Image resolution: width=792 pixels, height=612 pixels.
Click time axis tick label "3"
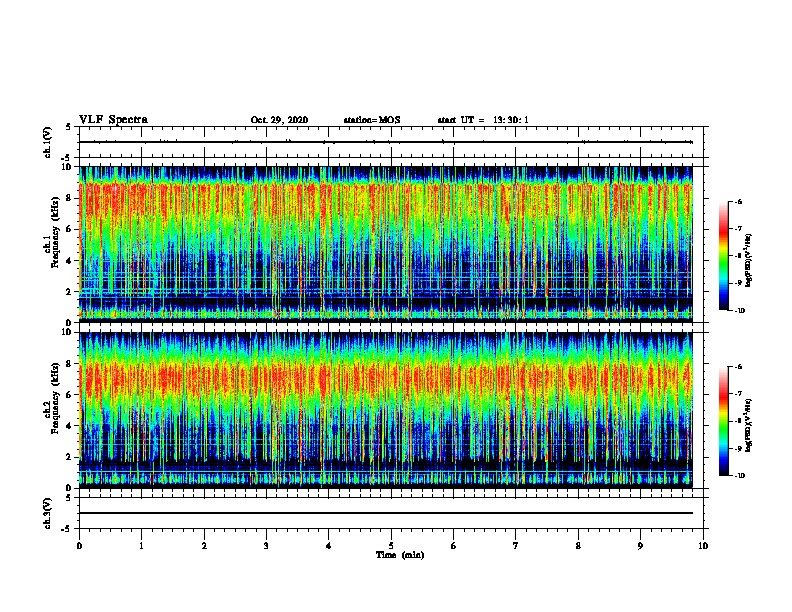coord(266,546)
